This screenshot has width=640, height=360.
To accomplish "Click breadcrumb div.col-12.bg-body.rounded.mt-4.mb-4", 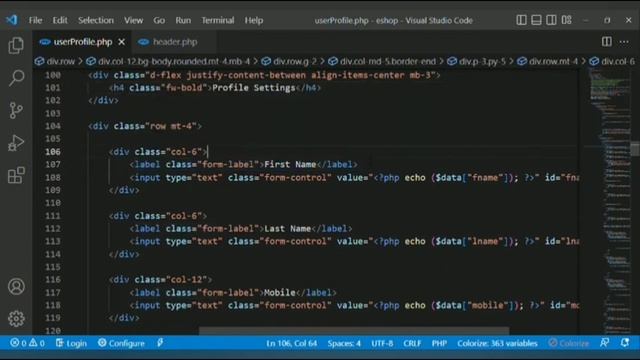I will tap(169, 61).
